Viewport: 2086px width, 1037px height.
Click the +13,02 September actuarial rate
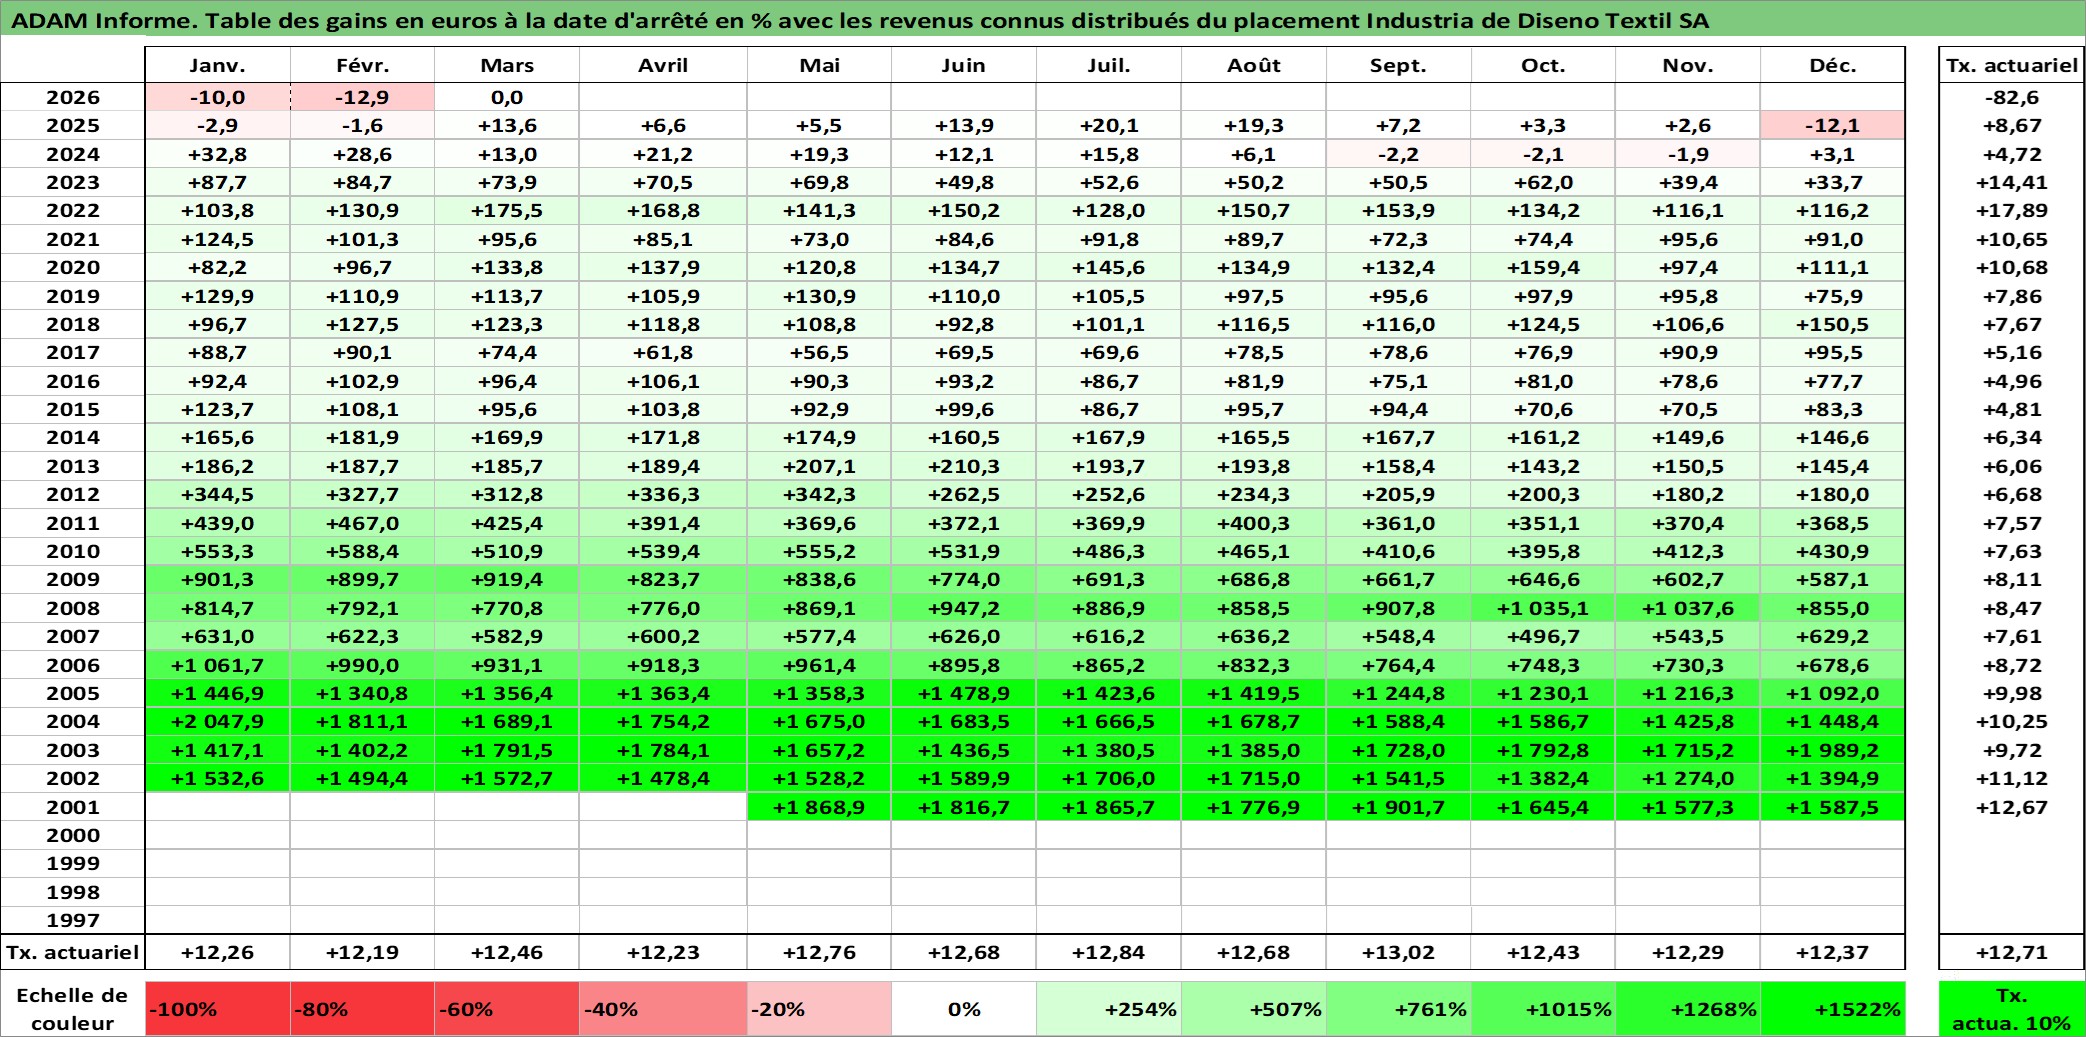coord(1398,952)
